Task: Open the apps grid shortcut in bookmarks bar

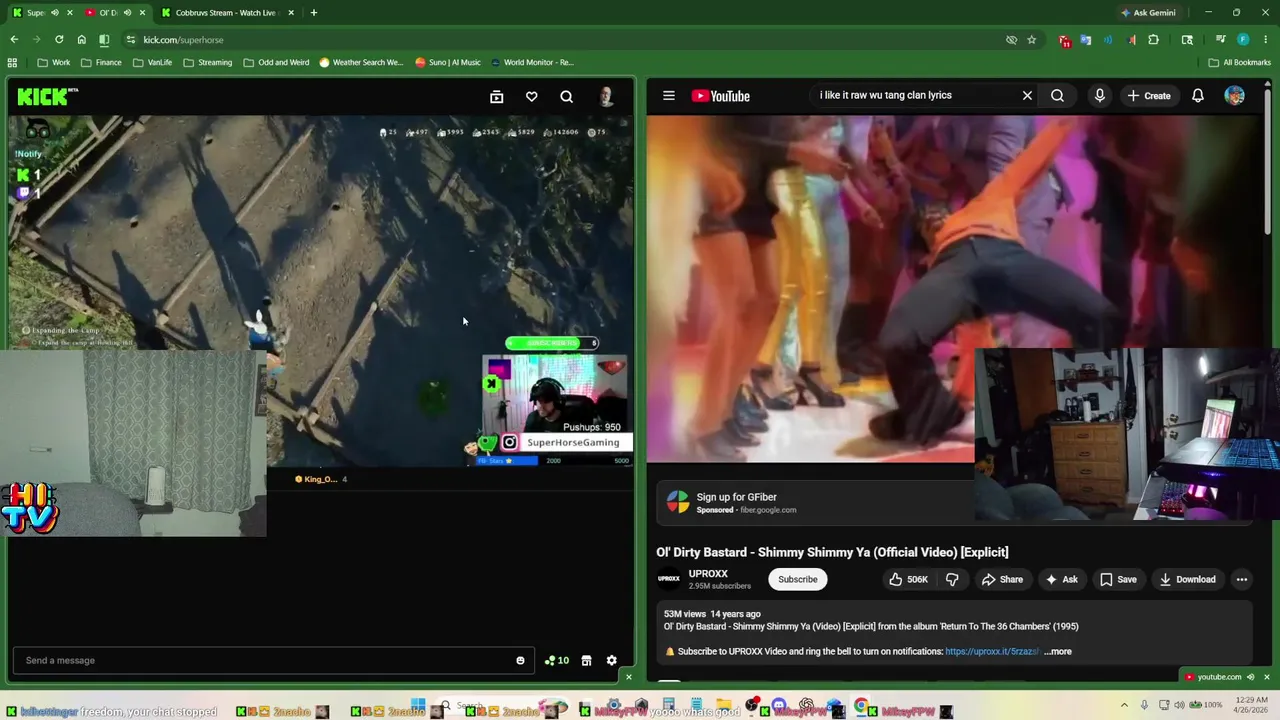Action: pos(12,62)
